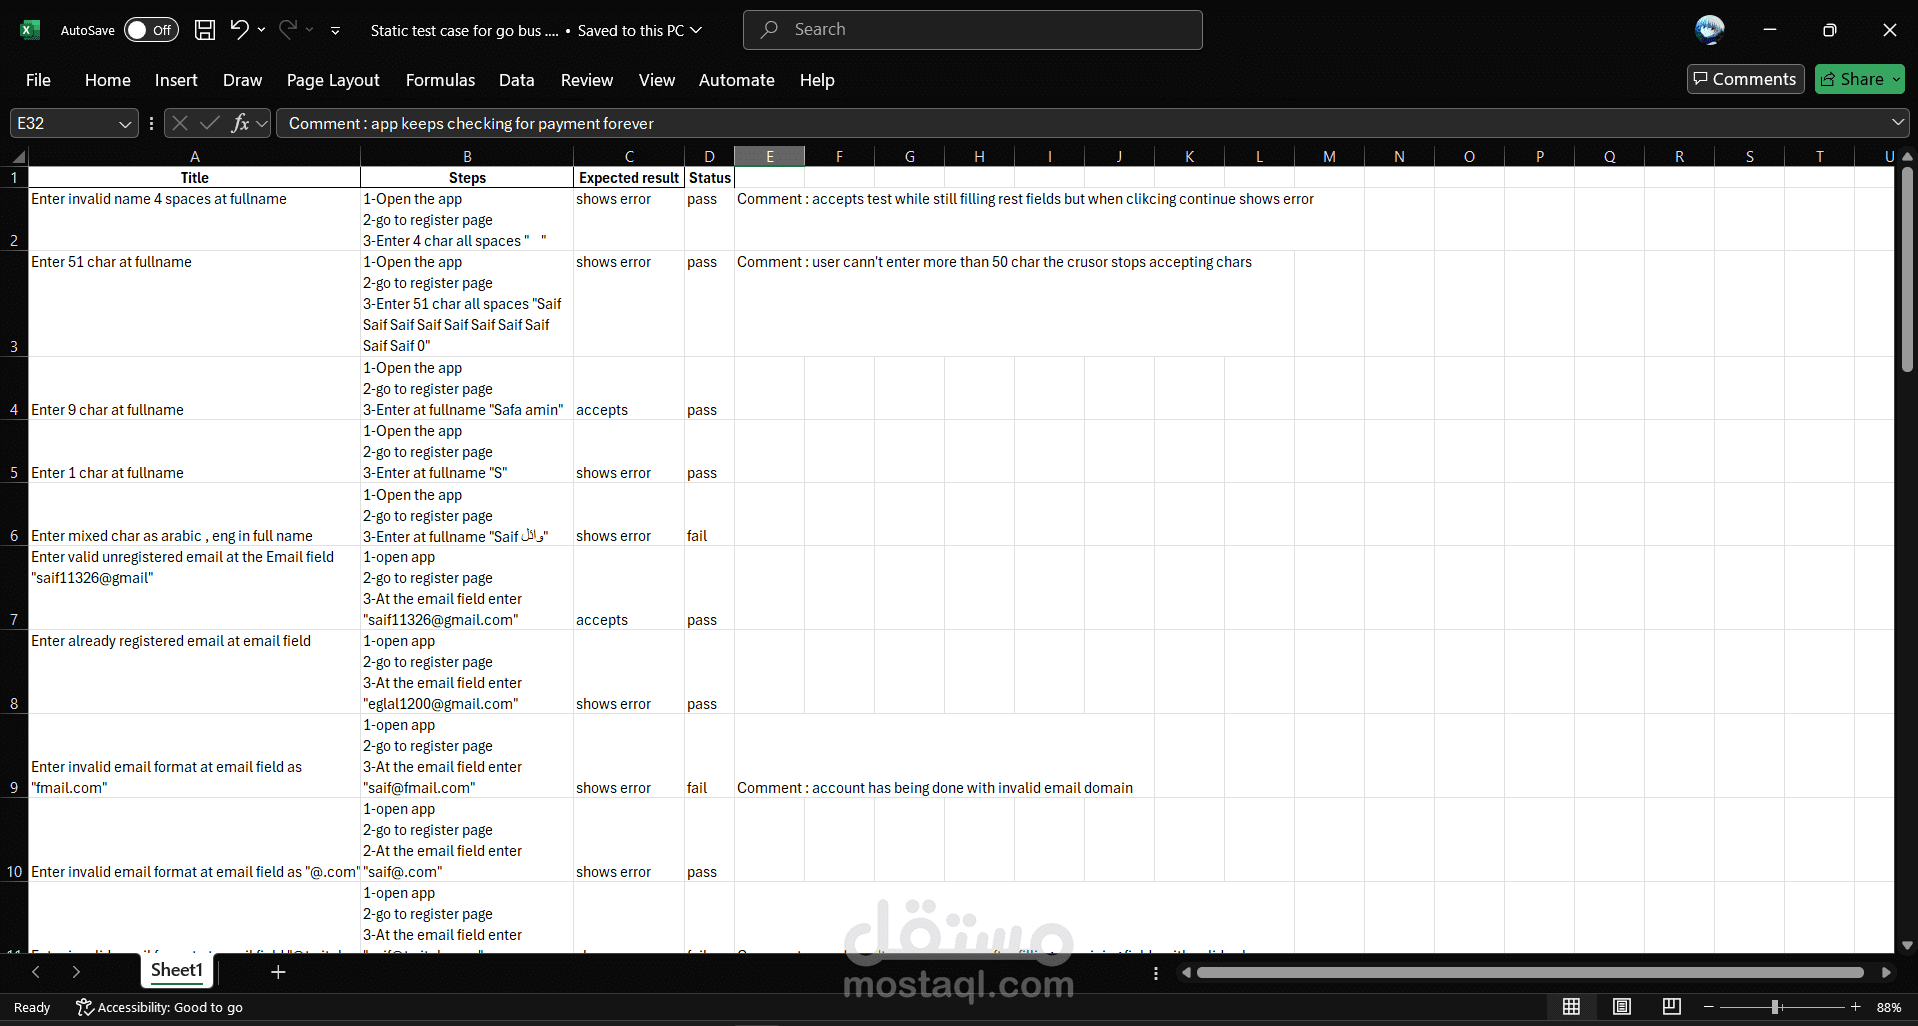Run the Accessibility checker from status bar
The image size is (1918, 1026).
pos(158,1008)
